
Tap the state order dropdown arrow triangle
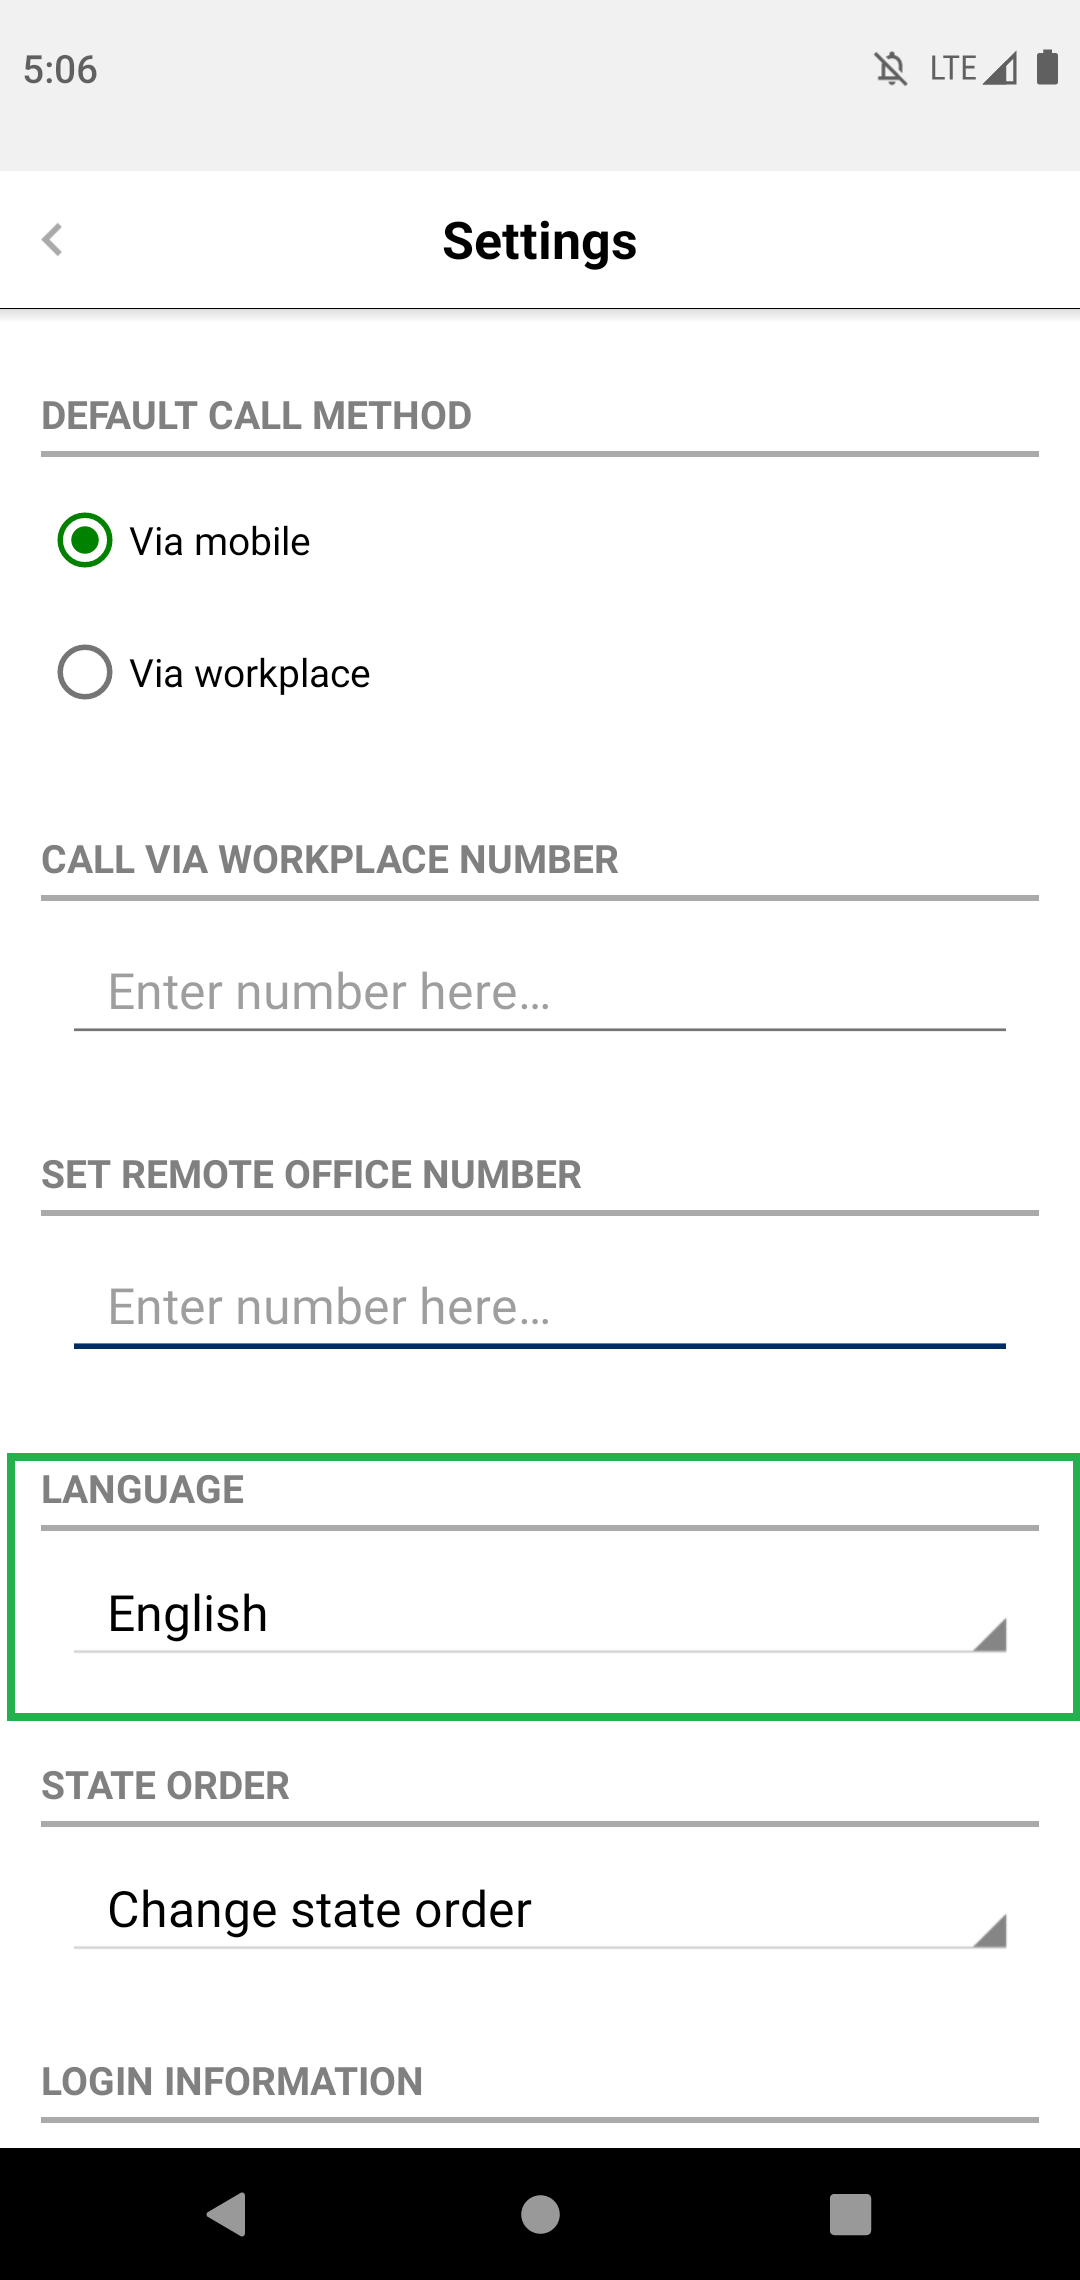[989, 1930]
